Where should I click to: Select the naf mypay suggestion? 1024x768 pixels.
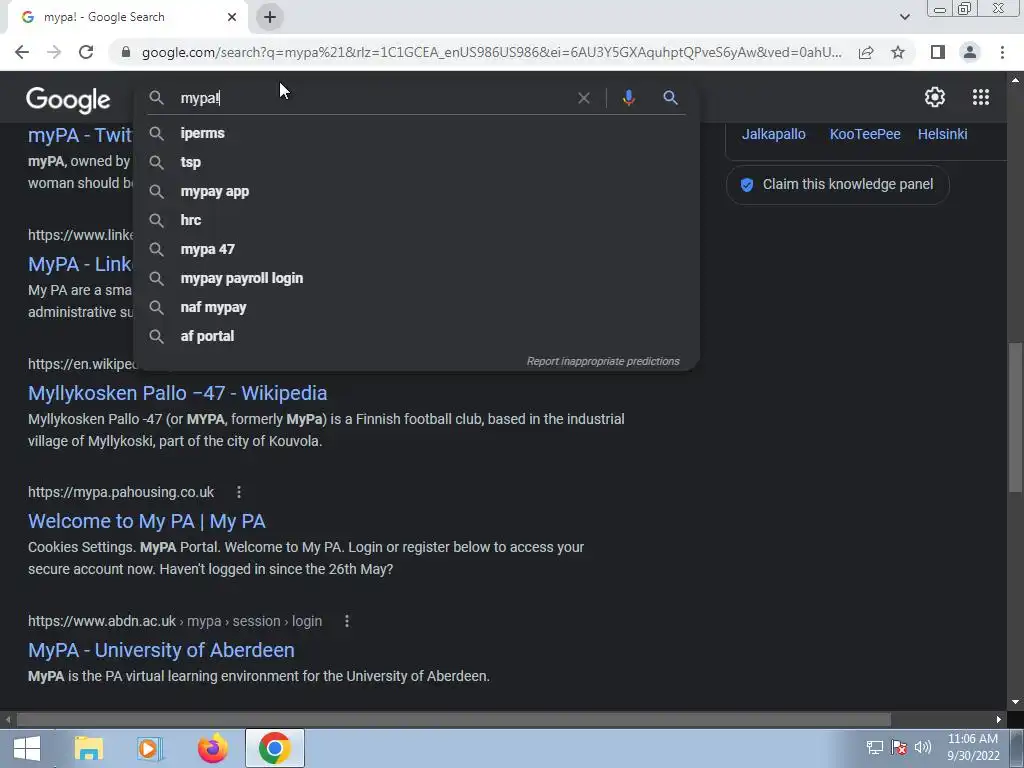pyautogui.click(x=416, y=308)
